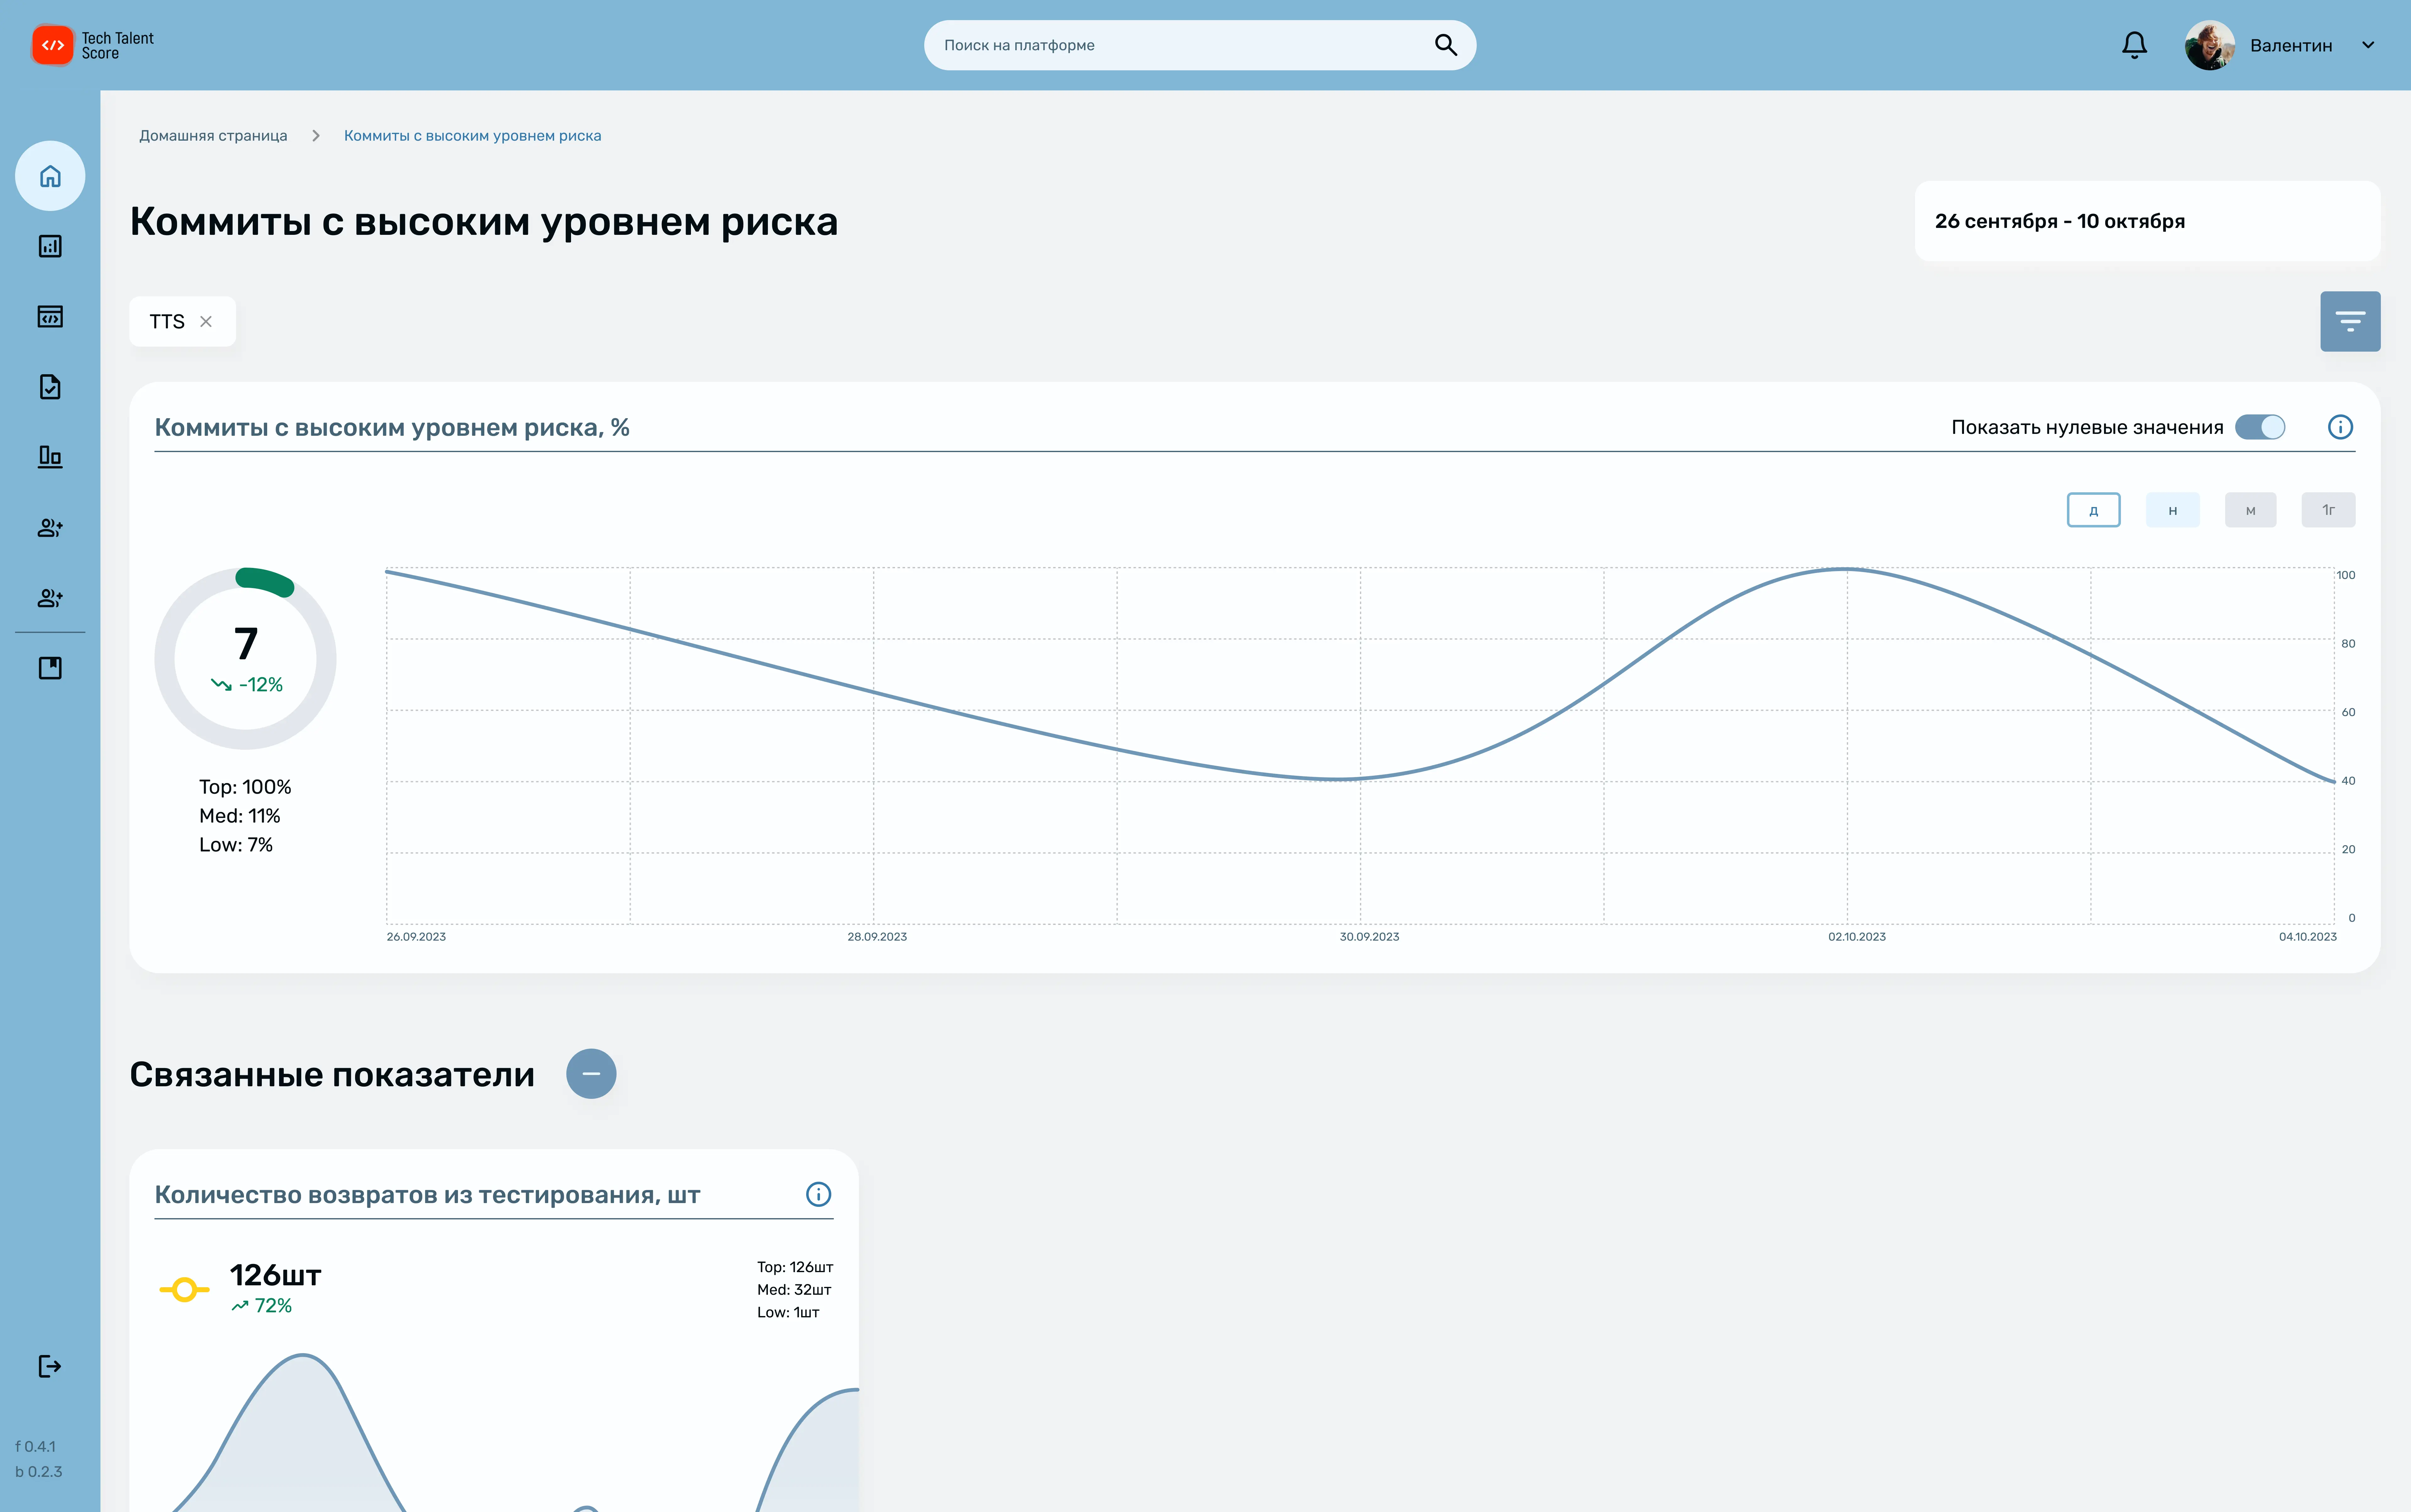Toggle Показать нулевые значения switch
This screenshot has height=1512, width=2411.
2260,427
